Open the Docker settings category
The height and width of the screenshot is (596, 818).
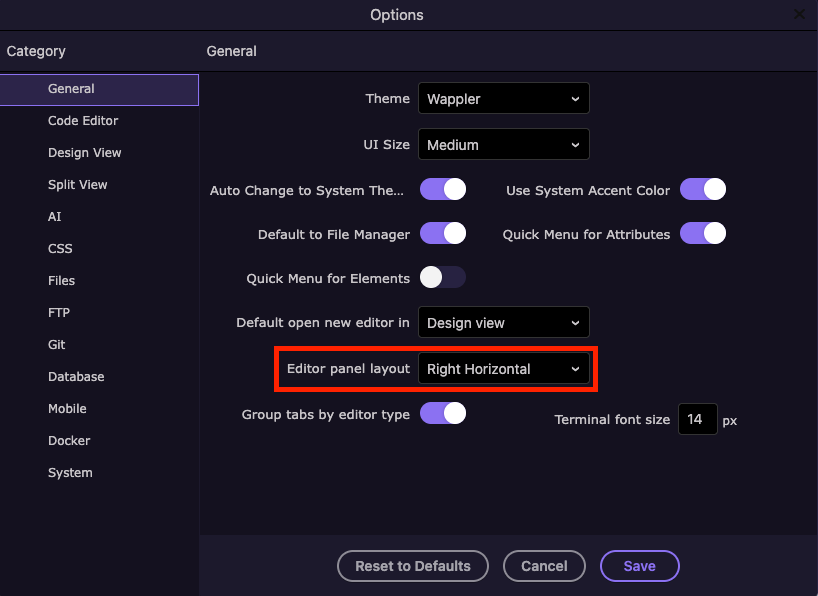[x=69, y=441]
